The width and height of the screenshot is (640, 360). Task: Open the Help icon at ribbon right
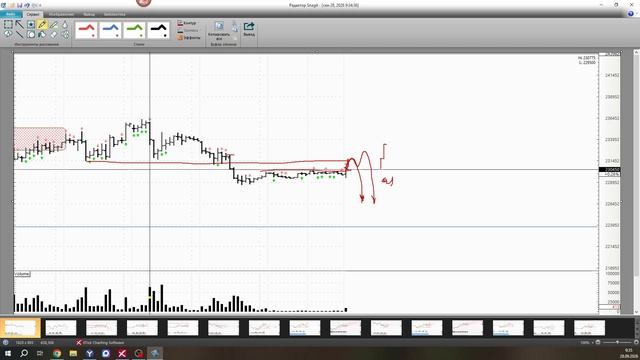point(631,14)
